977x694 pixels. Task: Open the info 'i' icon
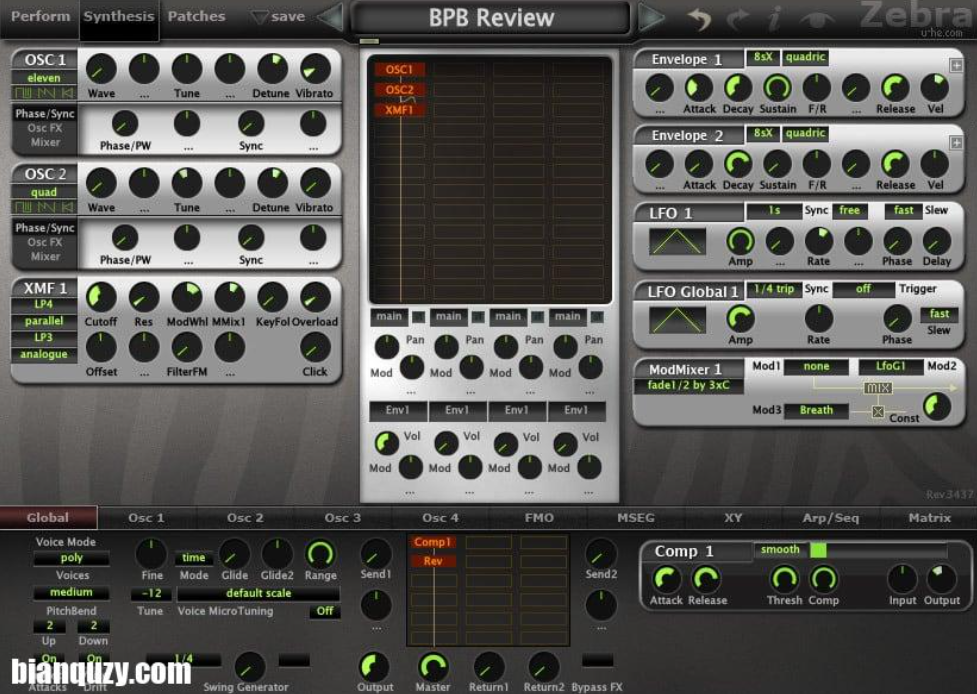775,18
